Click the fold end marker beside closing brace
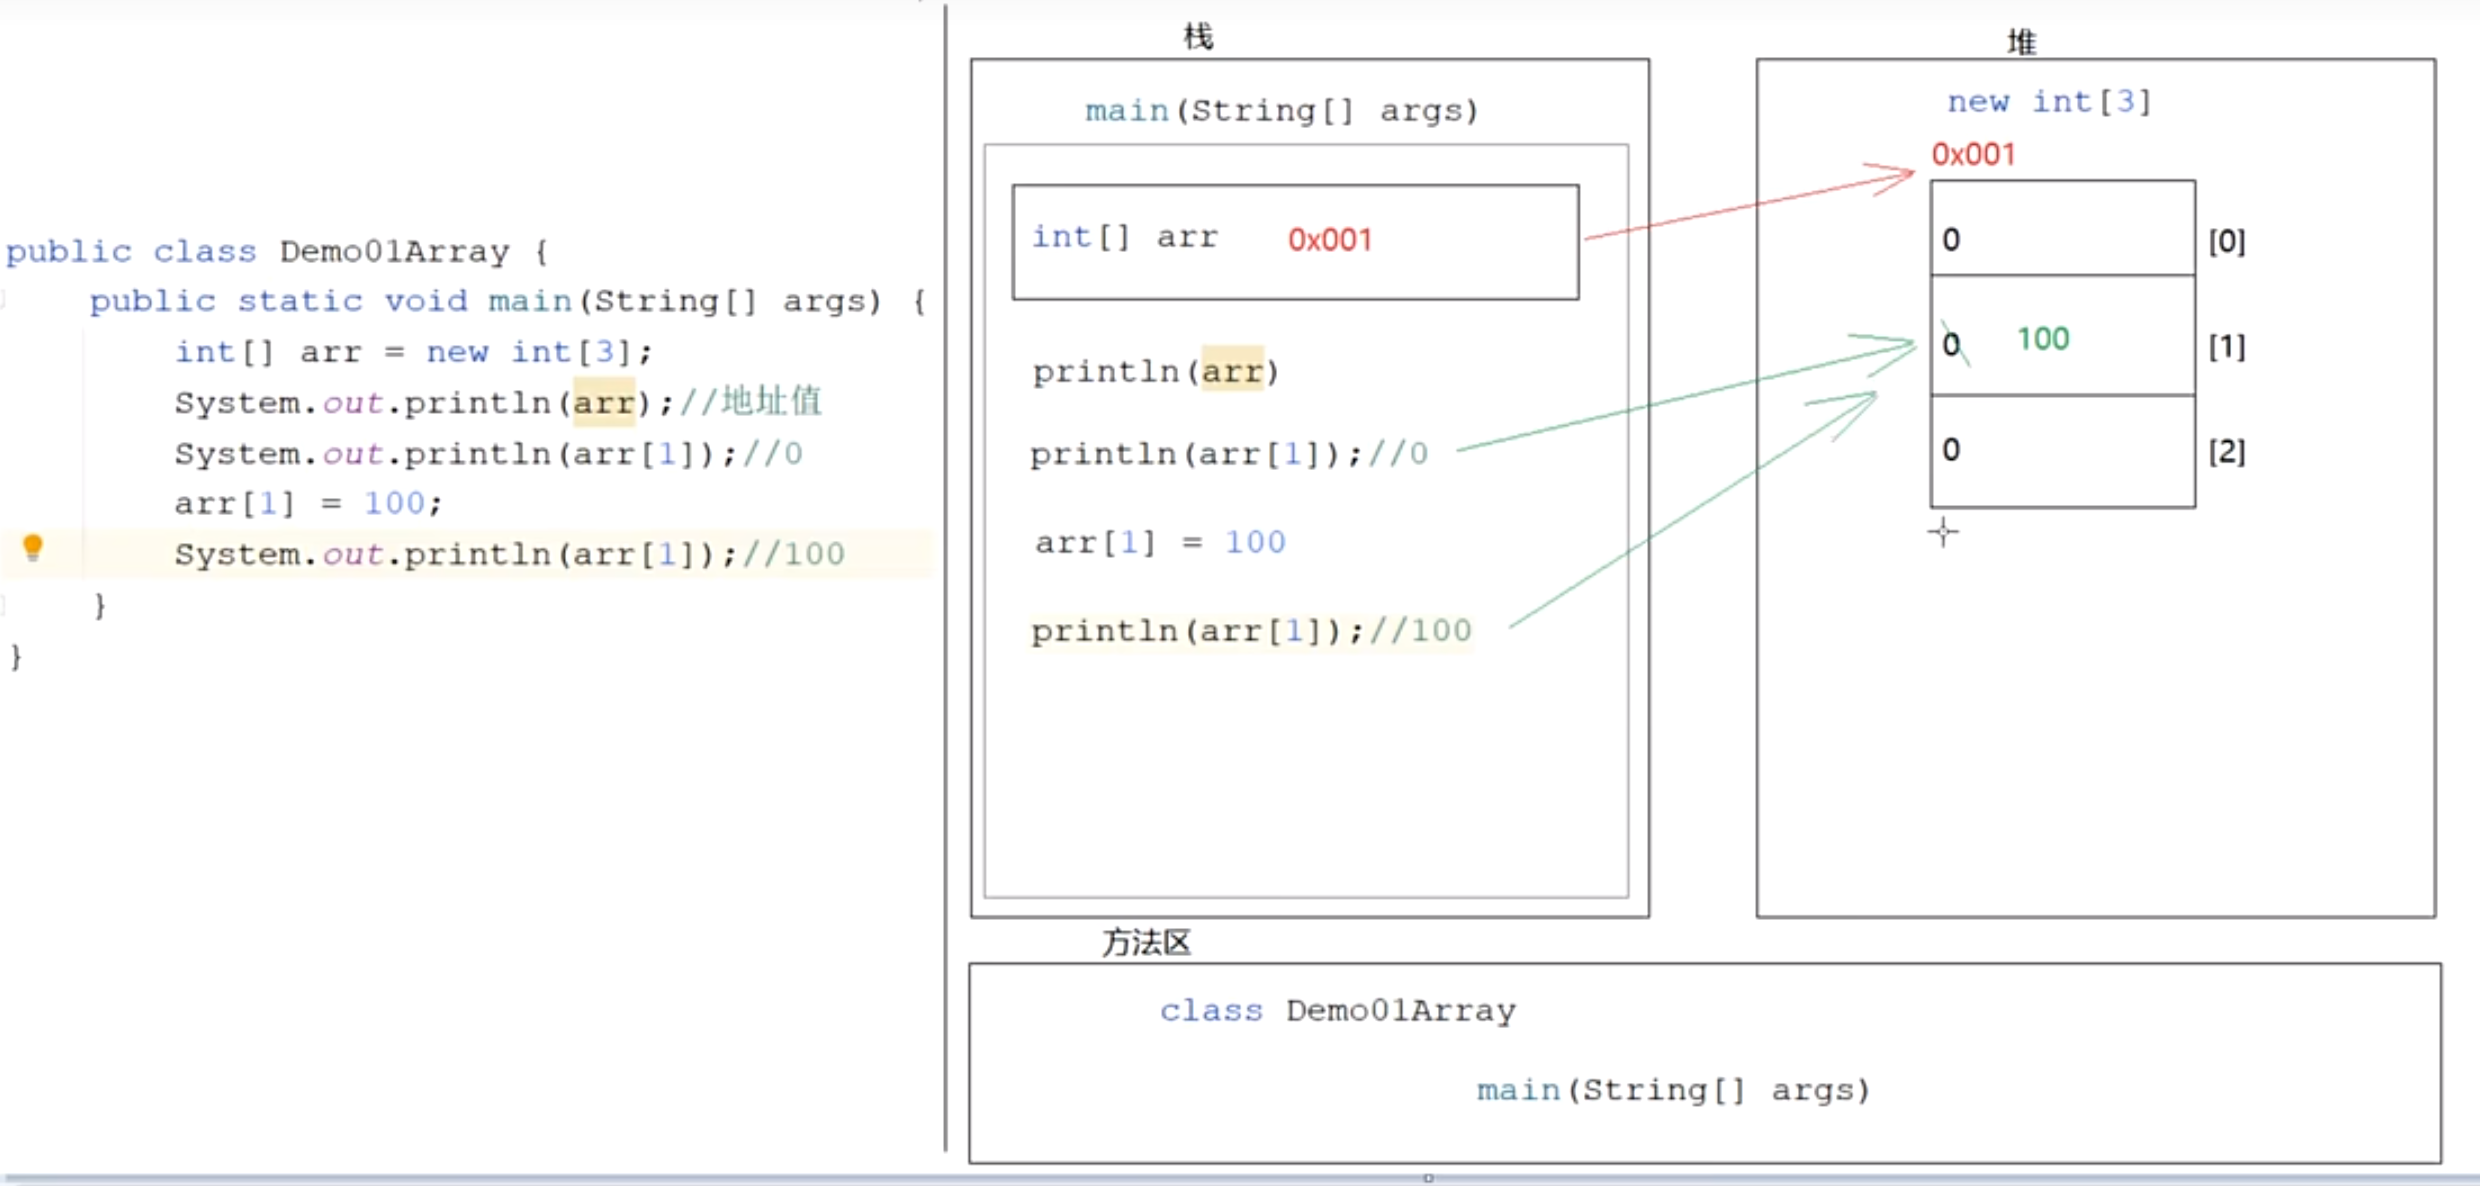The width and height of the screenshot is (2480, 1186). tap(4, 604)
